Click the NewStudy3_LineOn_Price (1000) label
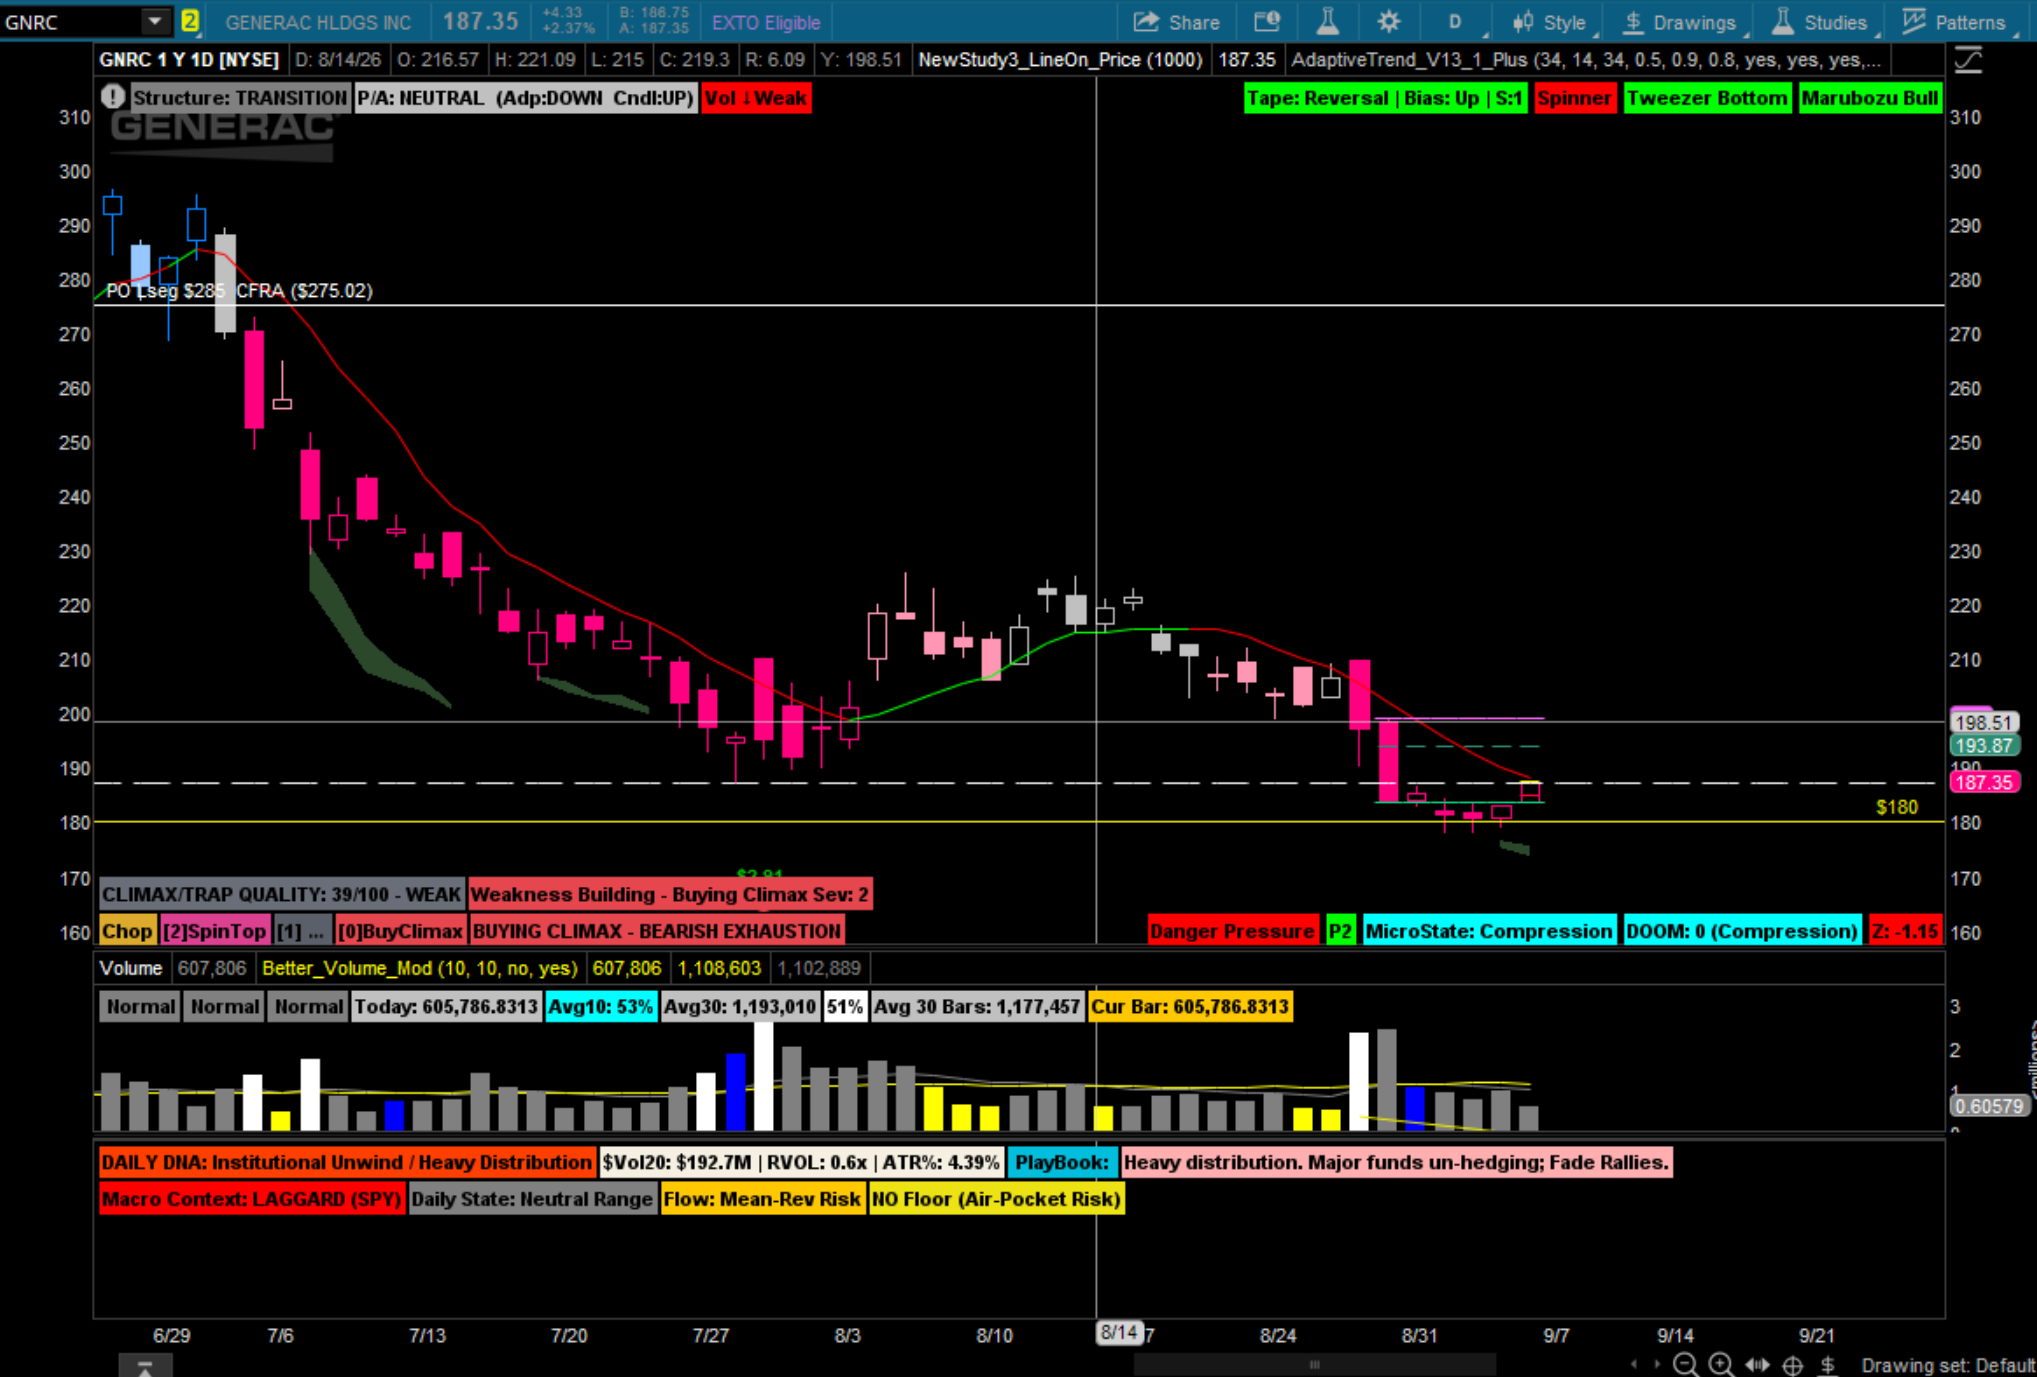Image resolution: width=2037 pixels, height=1377 pixels. pyautogui.click(x=1060, y=60)
